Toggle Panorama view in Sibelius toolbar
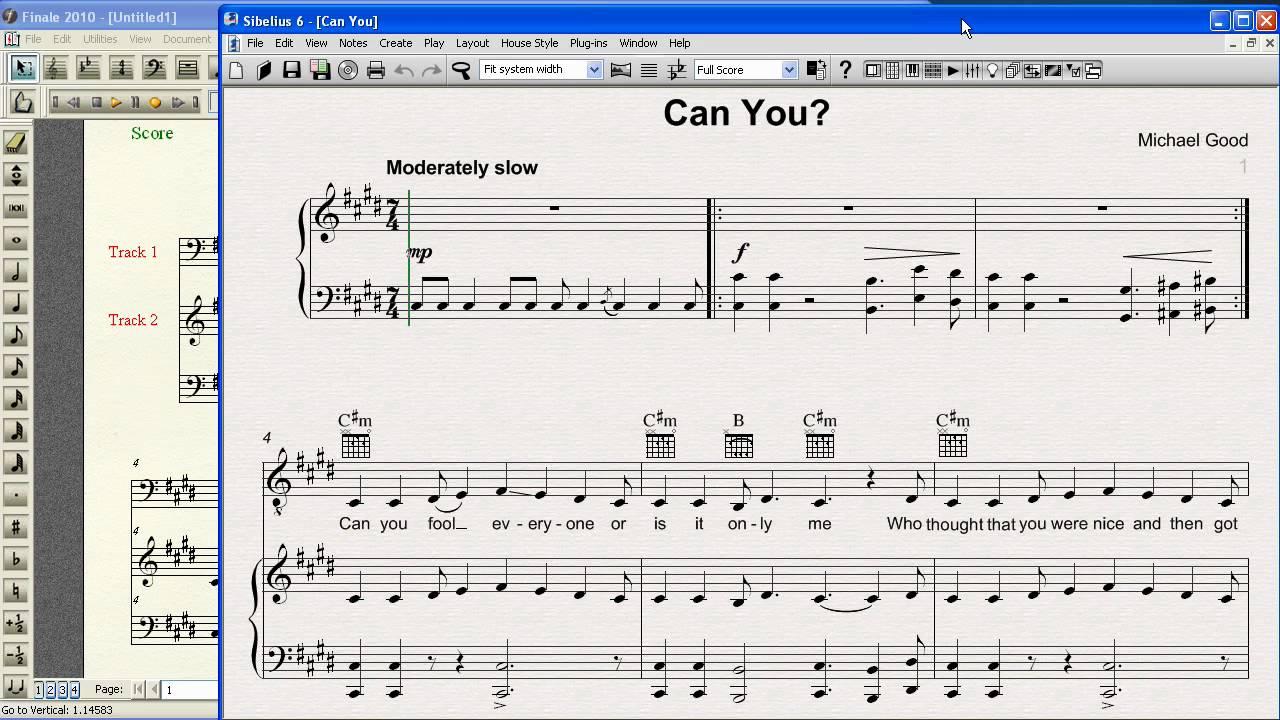 (621, 70)
